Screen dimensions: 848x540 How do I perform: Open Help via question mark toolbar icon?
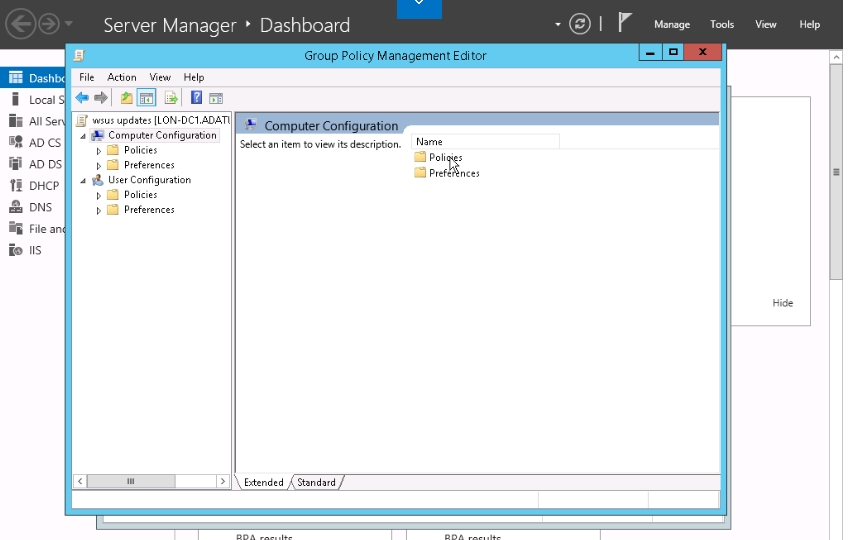tap(196, 97)
